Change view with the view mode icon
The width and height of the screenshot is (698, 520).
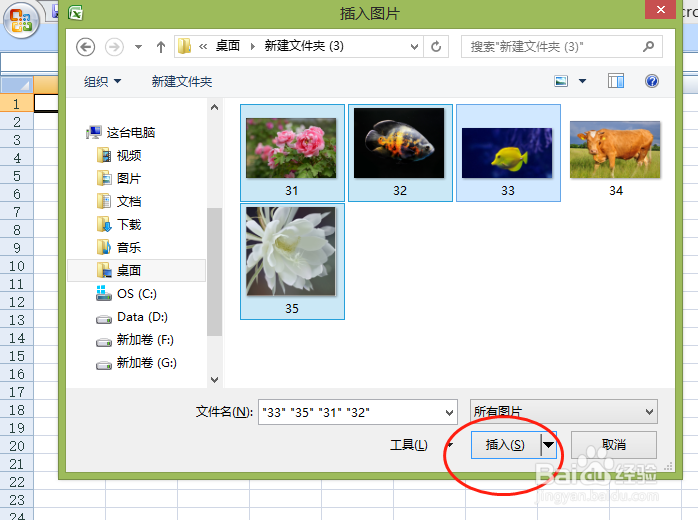561,81
